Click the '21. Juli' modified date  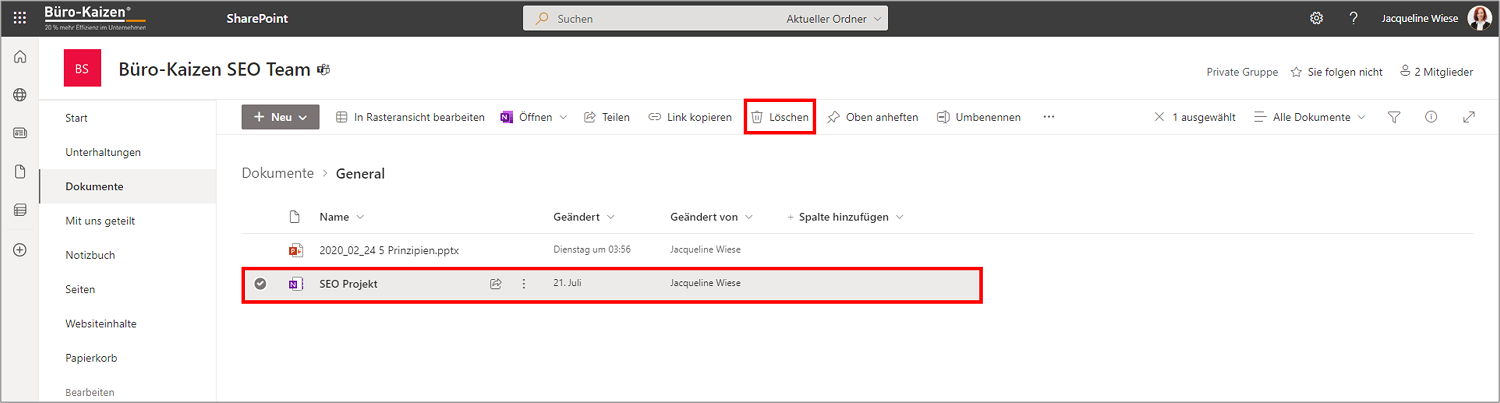tap(567, 284)
